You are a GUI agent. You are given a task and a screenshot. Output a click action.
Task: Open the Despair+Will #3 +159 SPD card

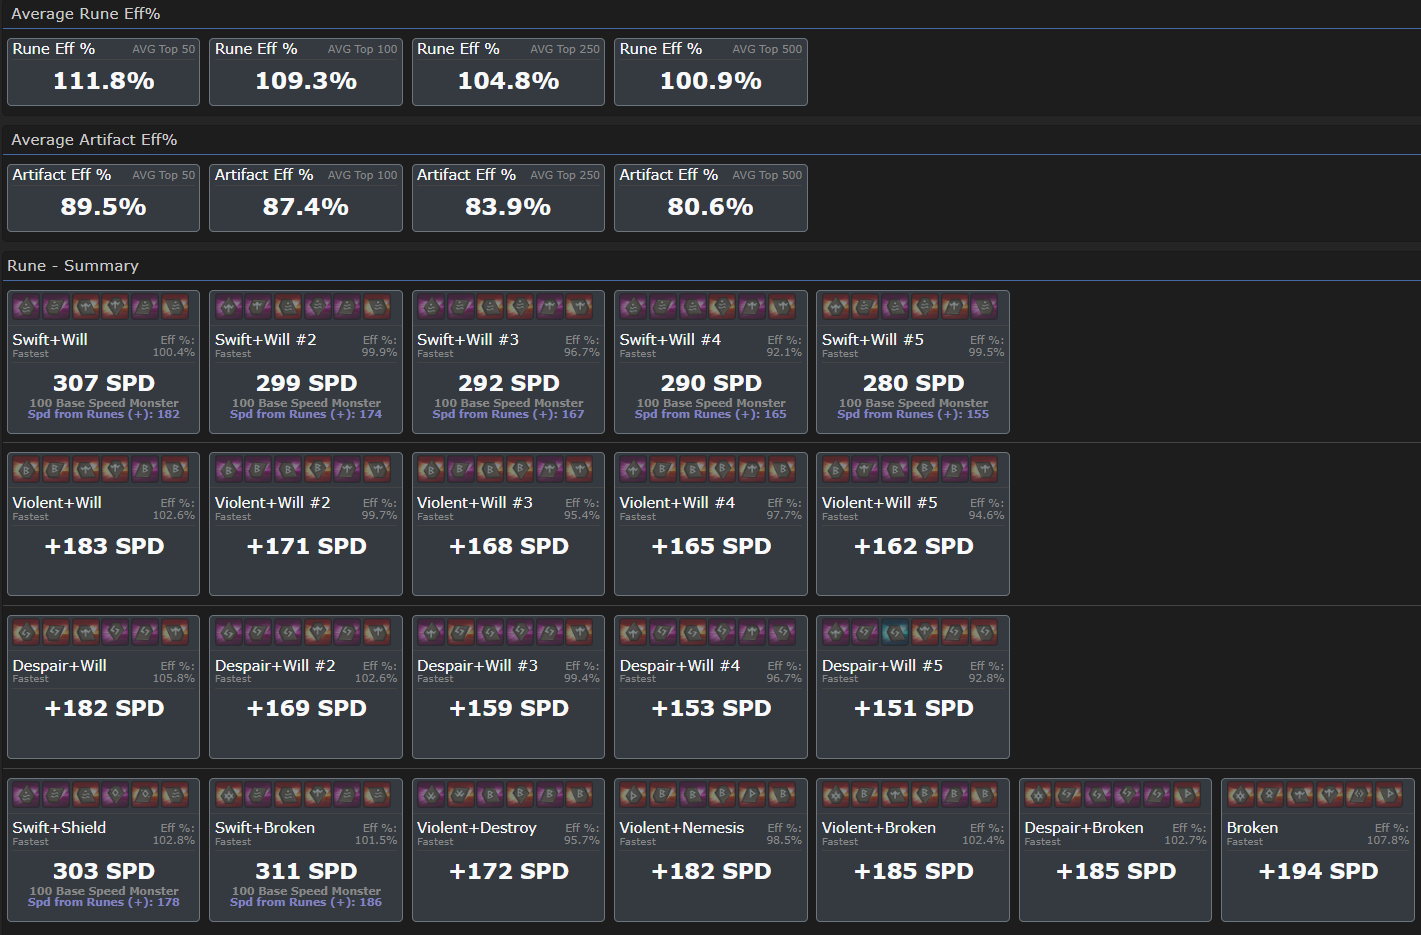[508, 687]
